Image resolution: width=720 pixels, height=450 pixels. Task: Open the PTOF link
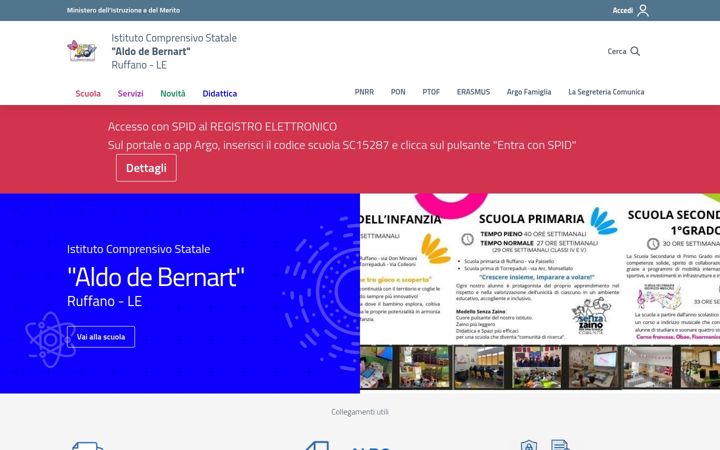pos(431,92)
